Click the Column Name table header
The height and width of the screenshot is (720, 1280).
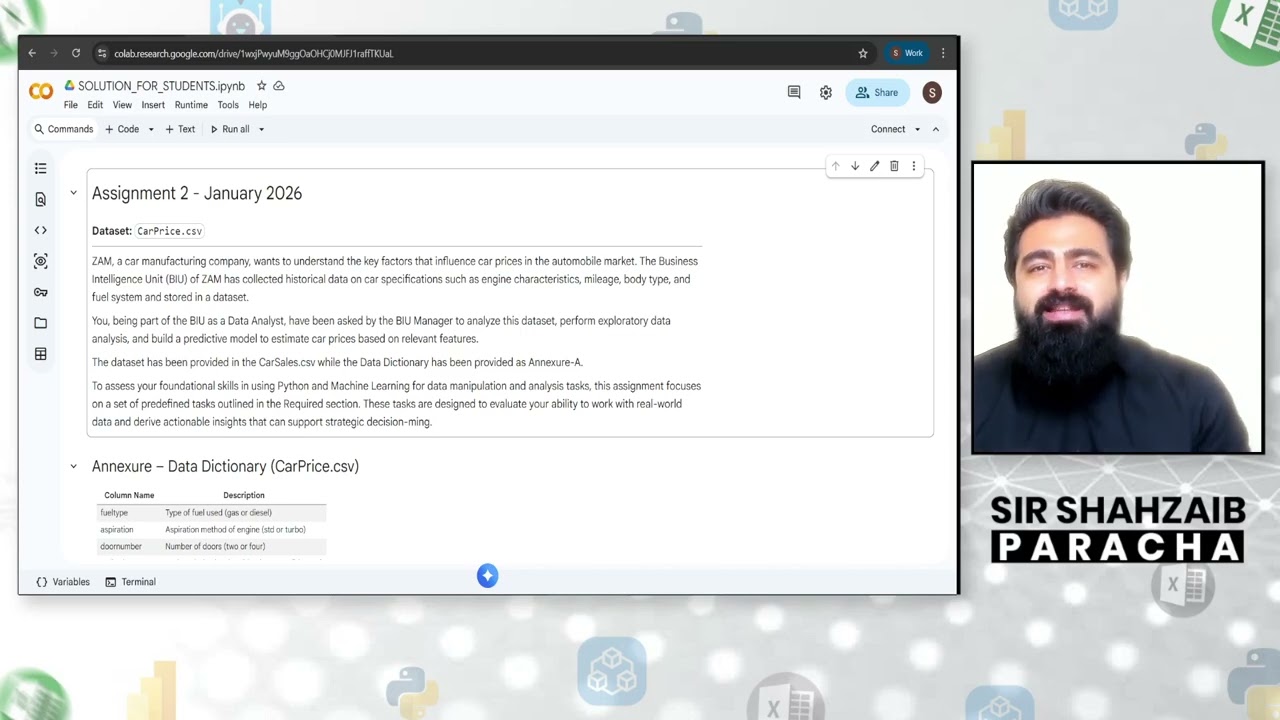pos(129,495)
